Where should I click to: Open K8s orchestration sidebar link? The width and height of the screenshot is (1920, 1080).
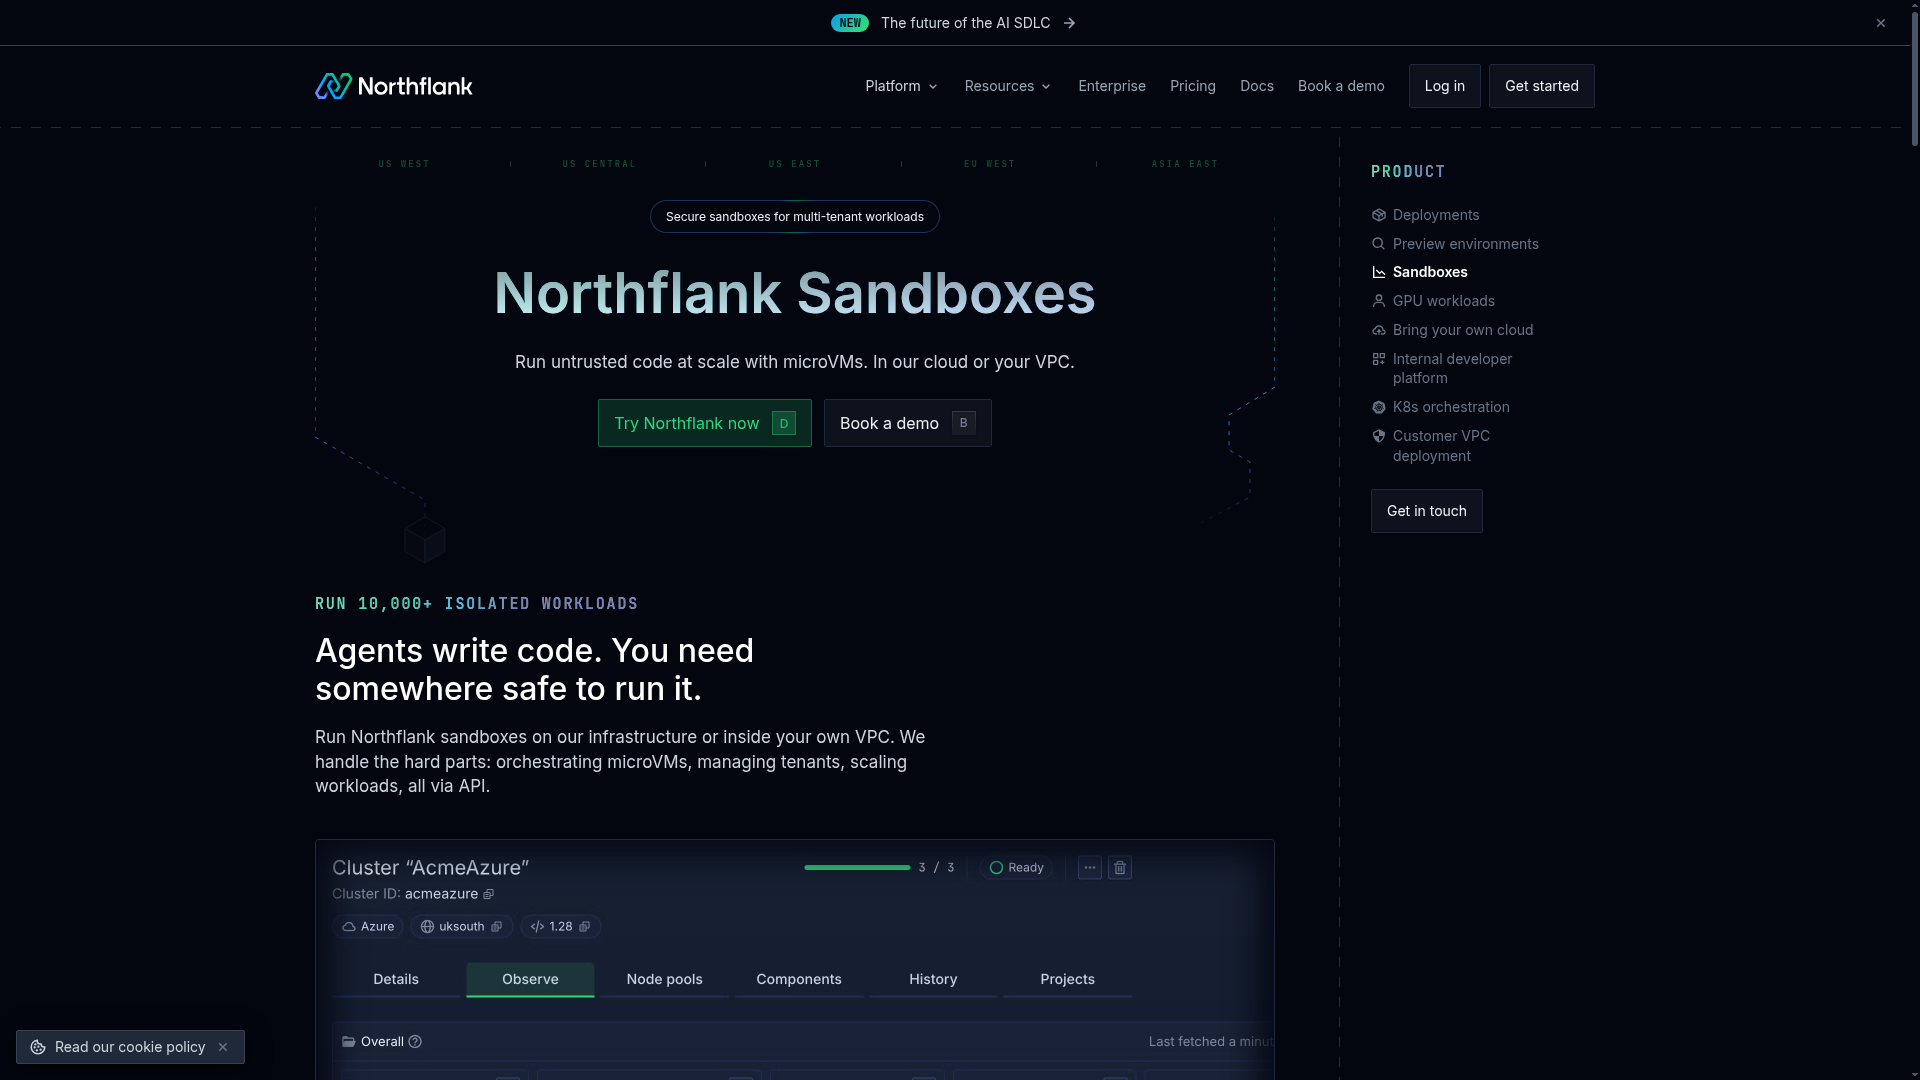tap(1451, 407)
